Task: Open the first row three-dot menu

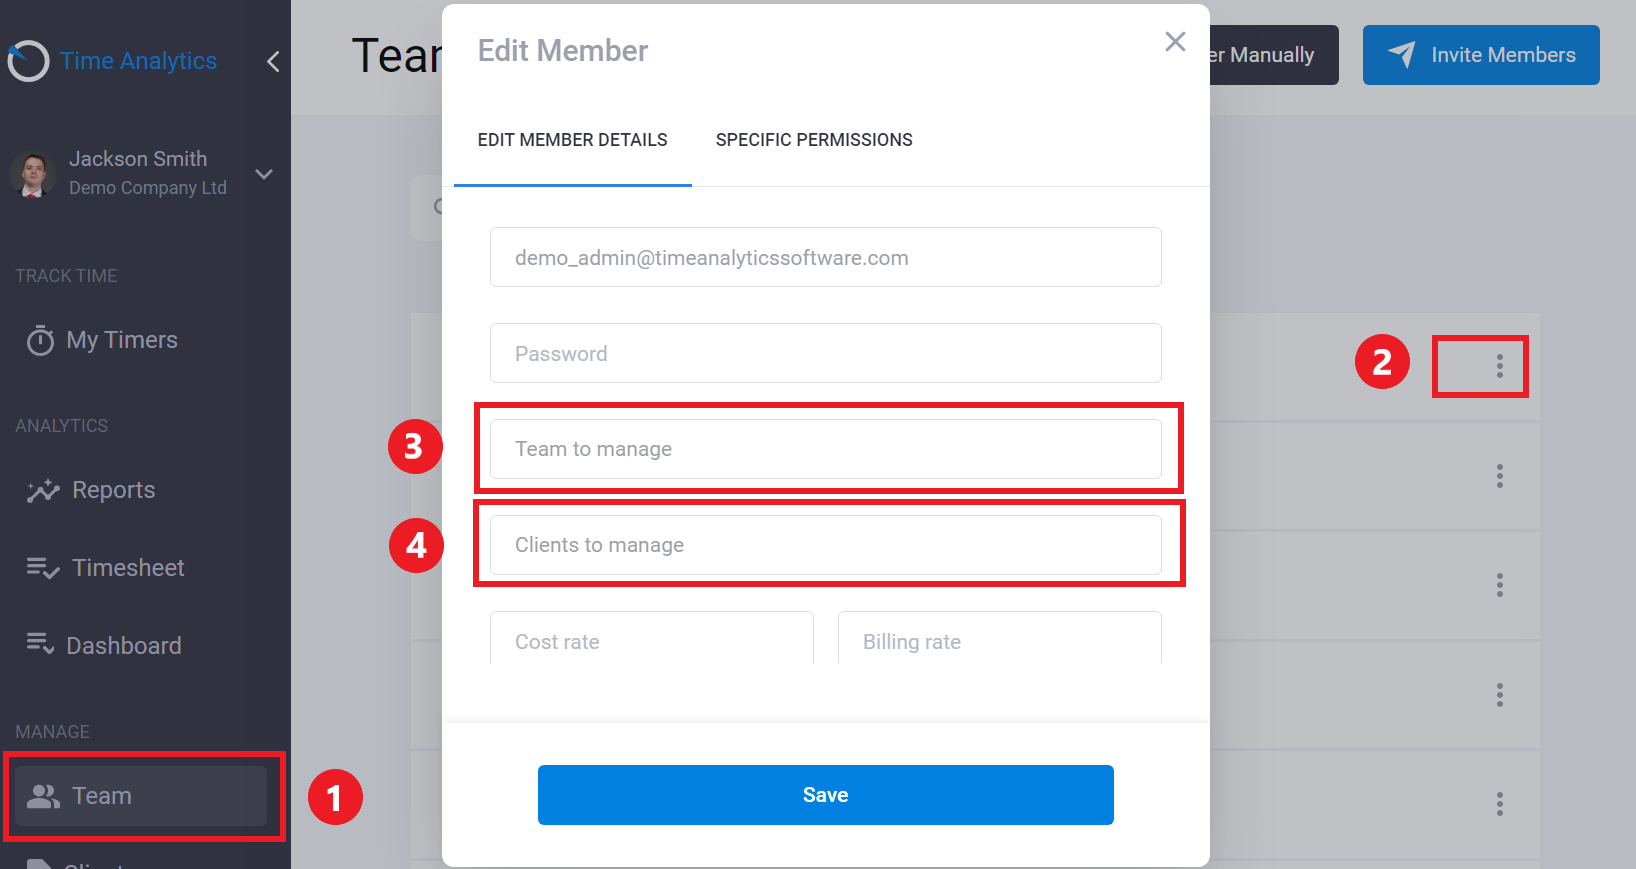Action: point(1499,366)
